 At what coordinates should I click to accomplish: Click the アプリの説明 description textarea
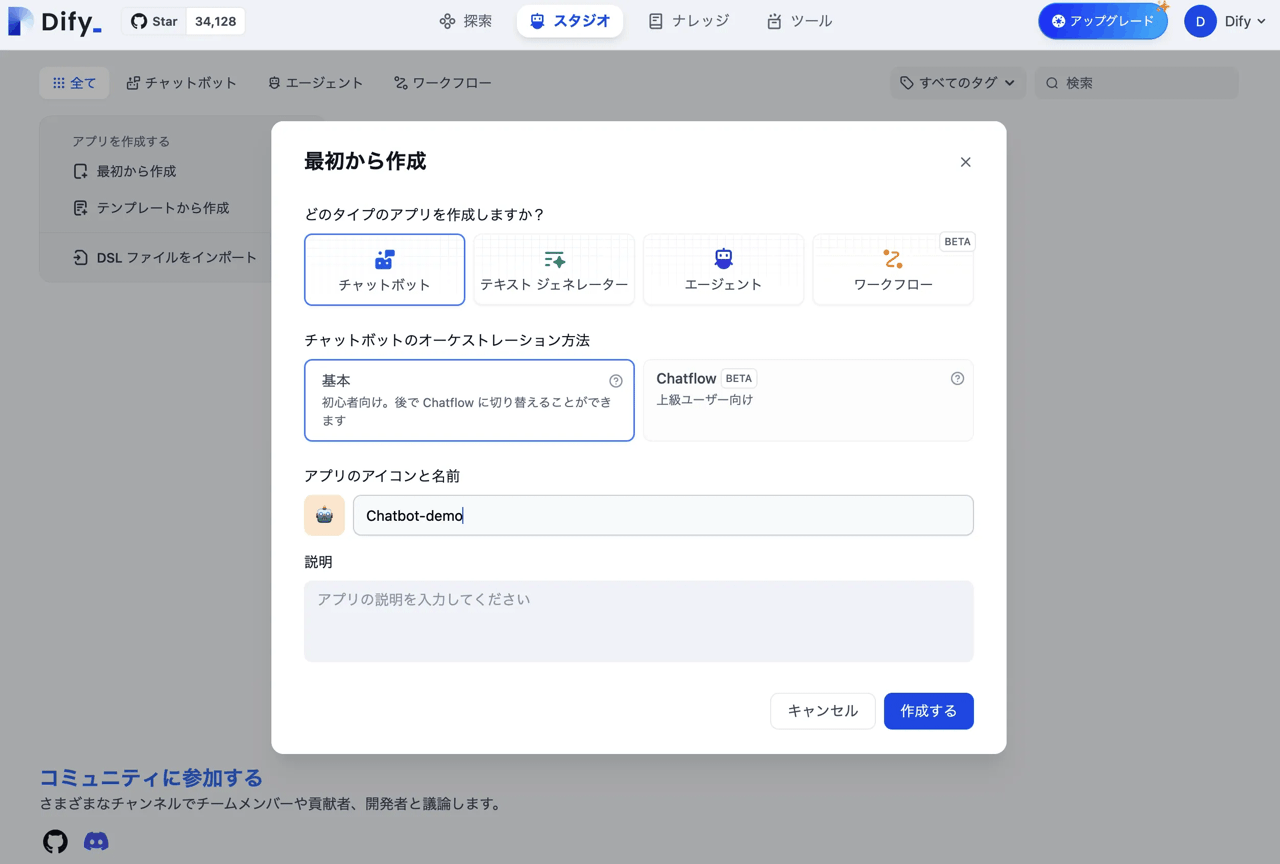click(x=639, y=621)
